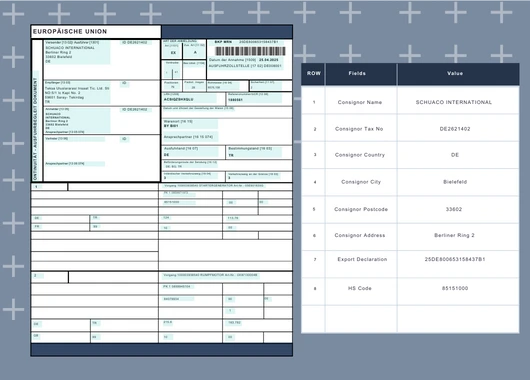This screenshot has width=530, height=380.
Task: Click the Anmelder block in the document
Action: coord(77,120)
